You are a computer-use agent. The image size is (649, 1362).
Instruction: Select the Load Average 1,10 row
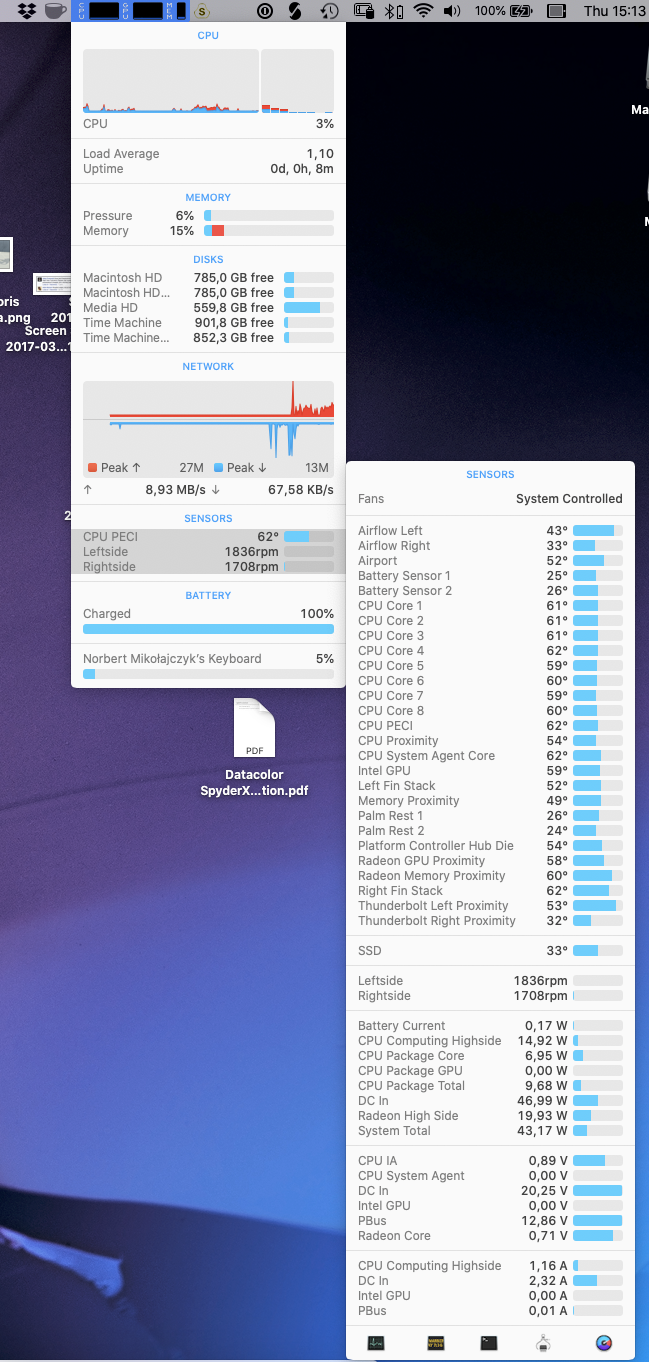pyautogui.click(x=208, y=154)
